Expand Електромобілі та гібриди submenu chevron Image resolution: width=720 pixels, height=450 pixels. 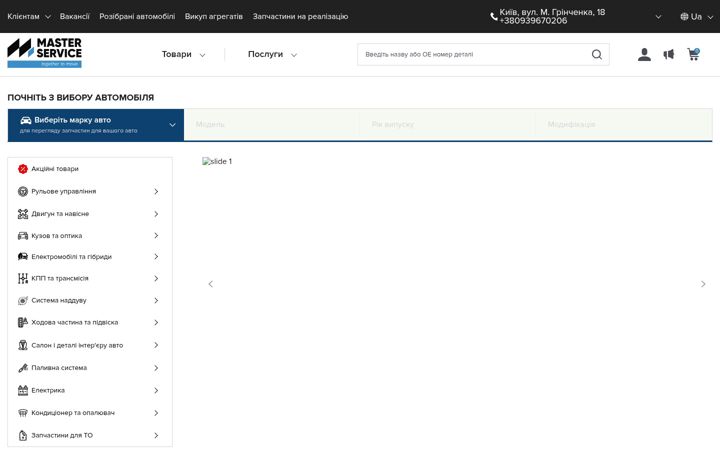(x=156, y=257)
